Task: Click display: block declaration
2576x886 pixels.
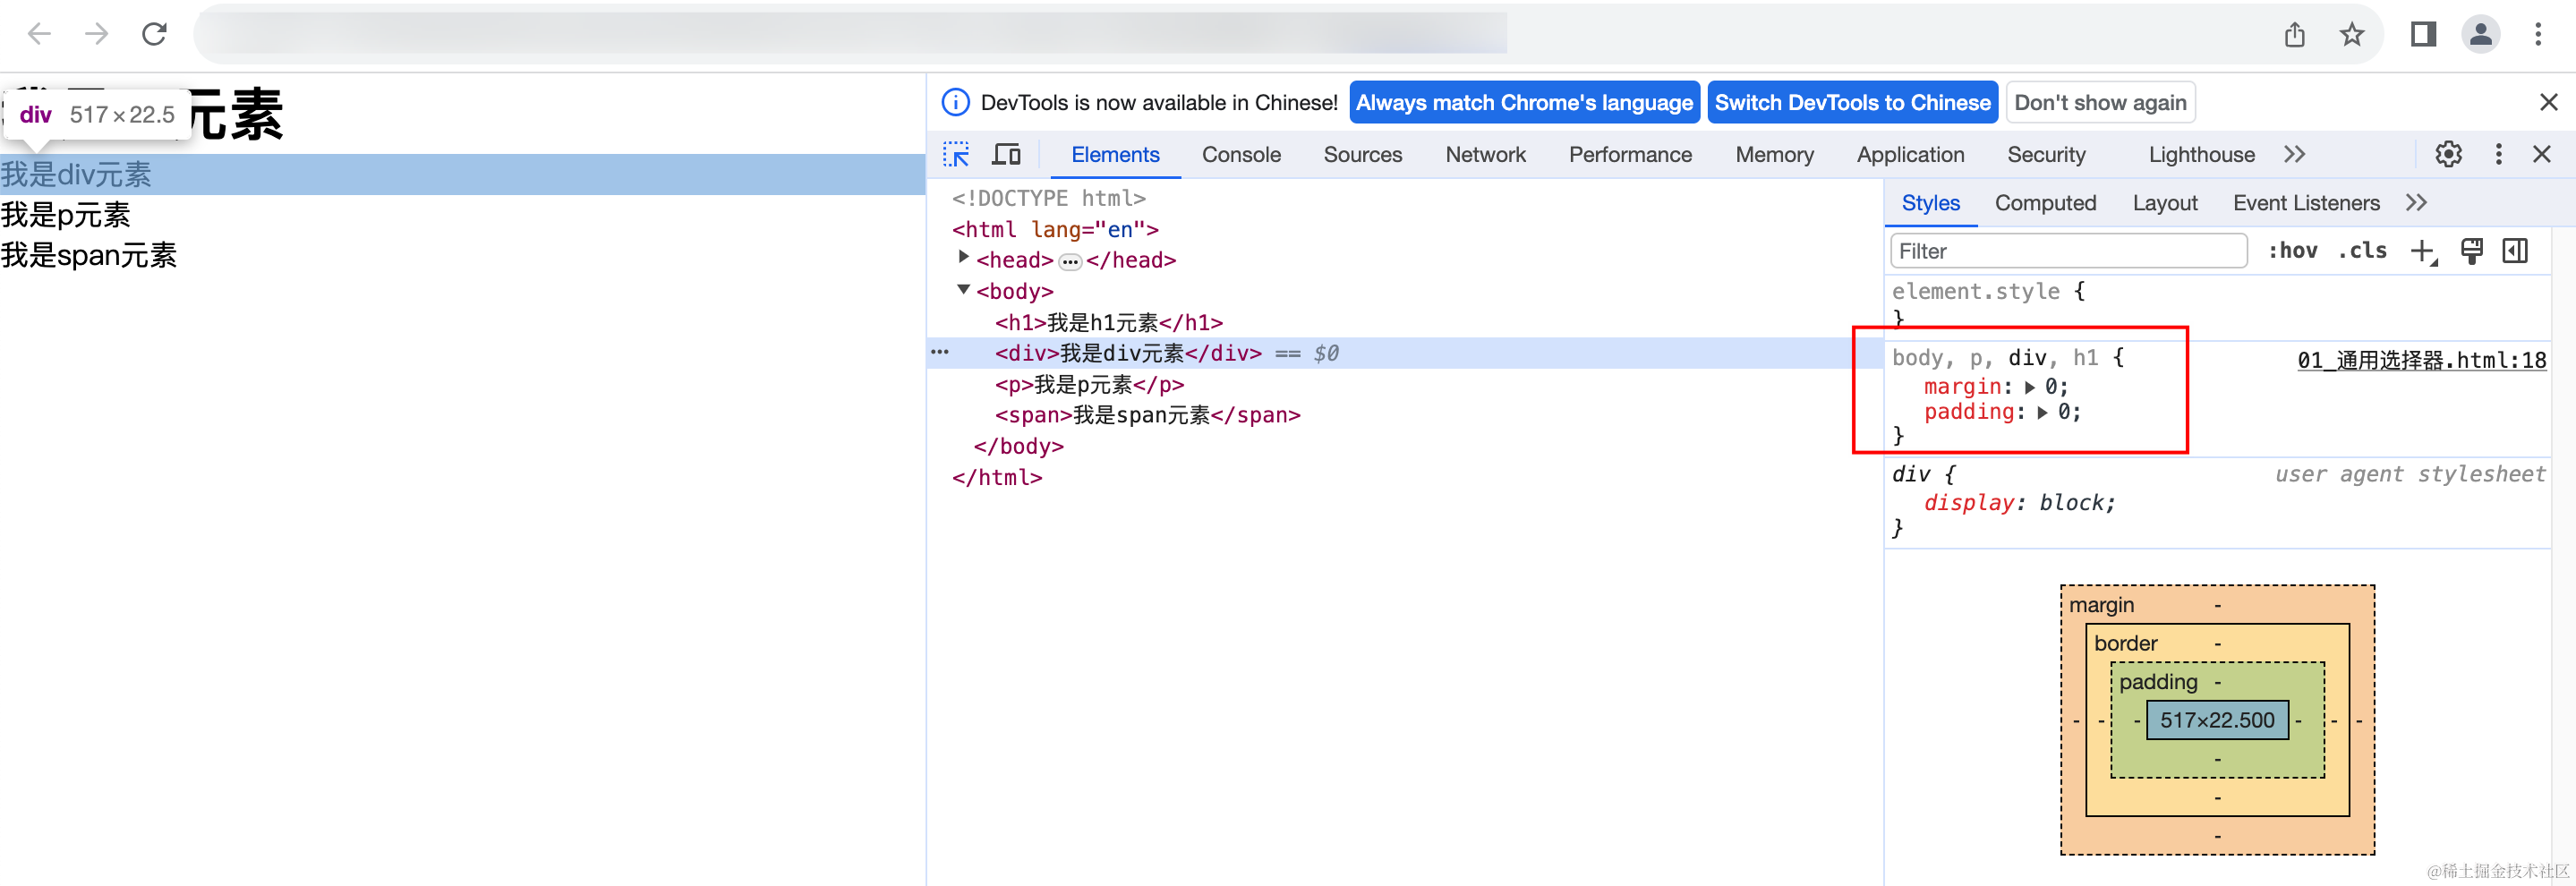Action: pos(2019,503)
